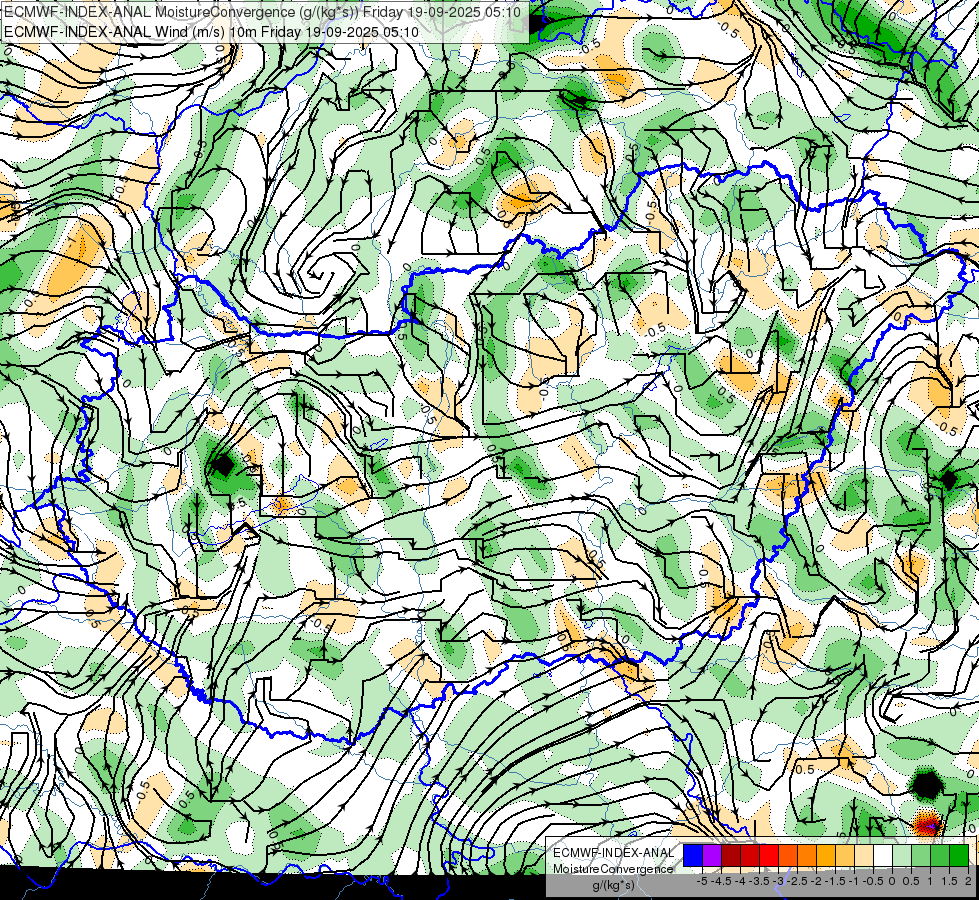Select the light orange swatch between -1.5 and -1
979x900 pixels.
(x=845, y=855)
